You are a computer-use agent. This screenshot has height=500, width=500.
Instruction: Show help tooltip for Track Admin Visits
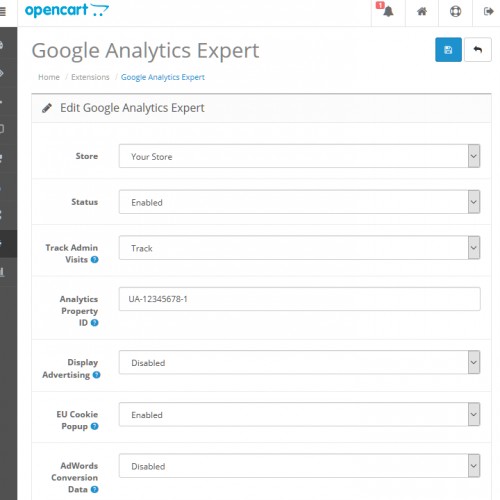[95, 259]
